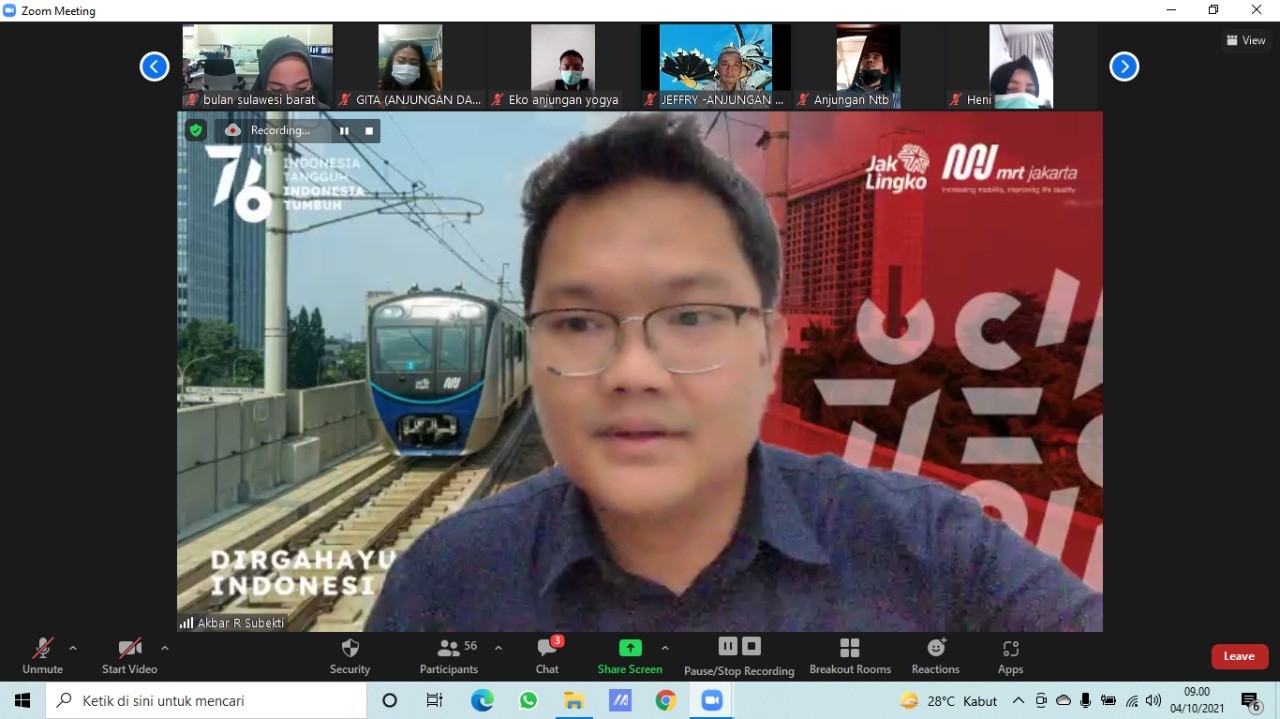Open the View layout menu
Screen dimensions: 1280x719
coord(1246,40)
